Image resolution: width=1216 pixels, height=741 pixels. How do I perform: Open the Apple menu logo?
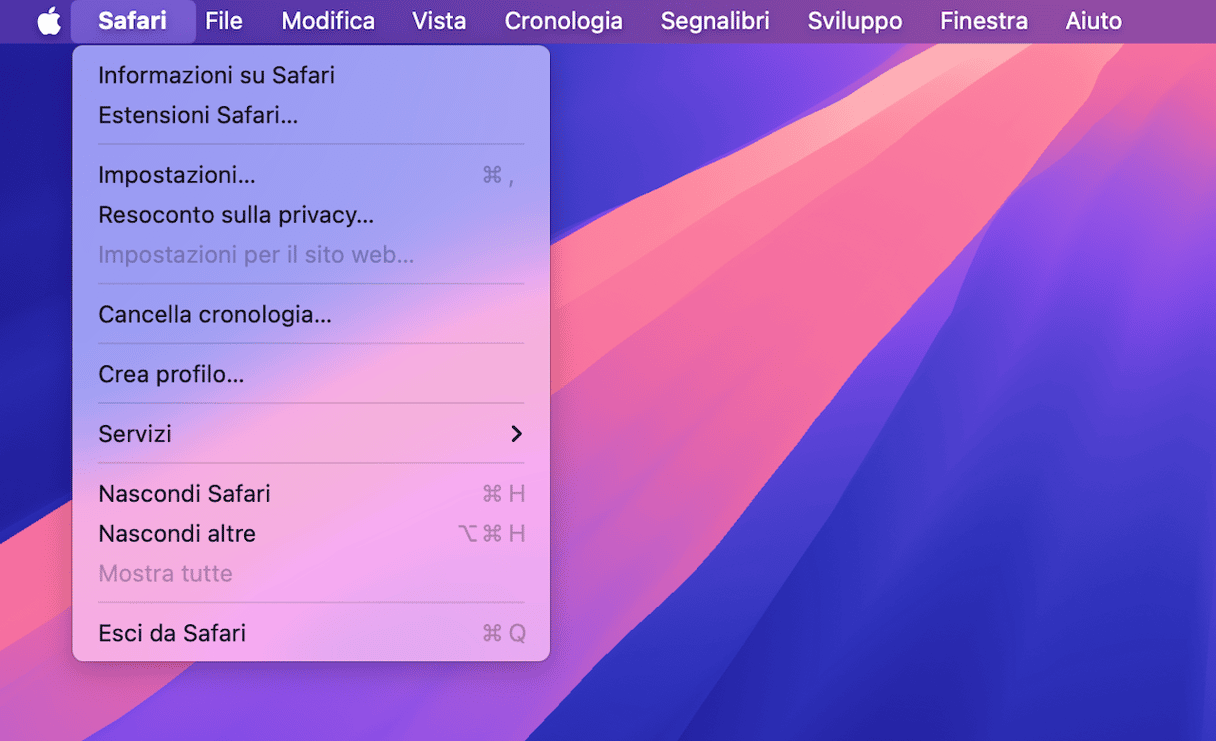[x=49, y=21]
